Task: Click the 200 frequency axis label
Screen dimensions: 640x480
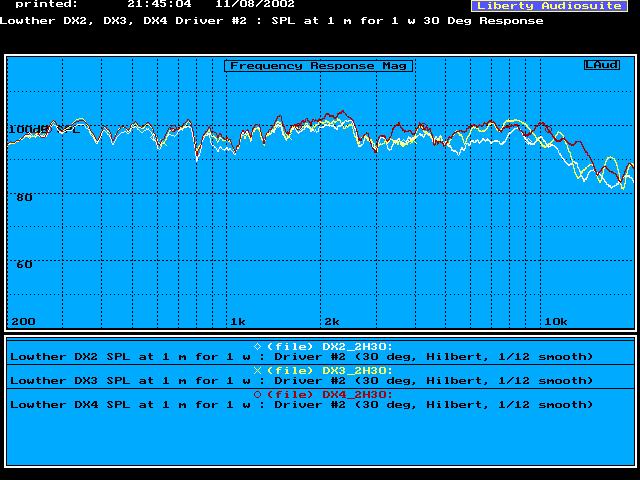Action: click(x=23, y=322)
